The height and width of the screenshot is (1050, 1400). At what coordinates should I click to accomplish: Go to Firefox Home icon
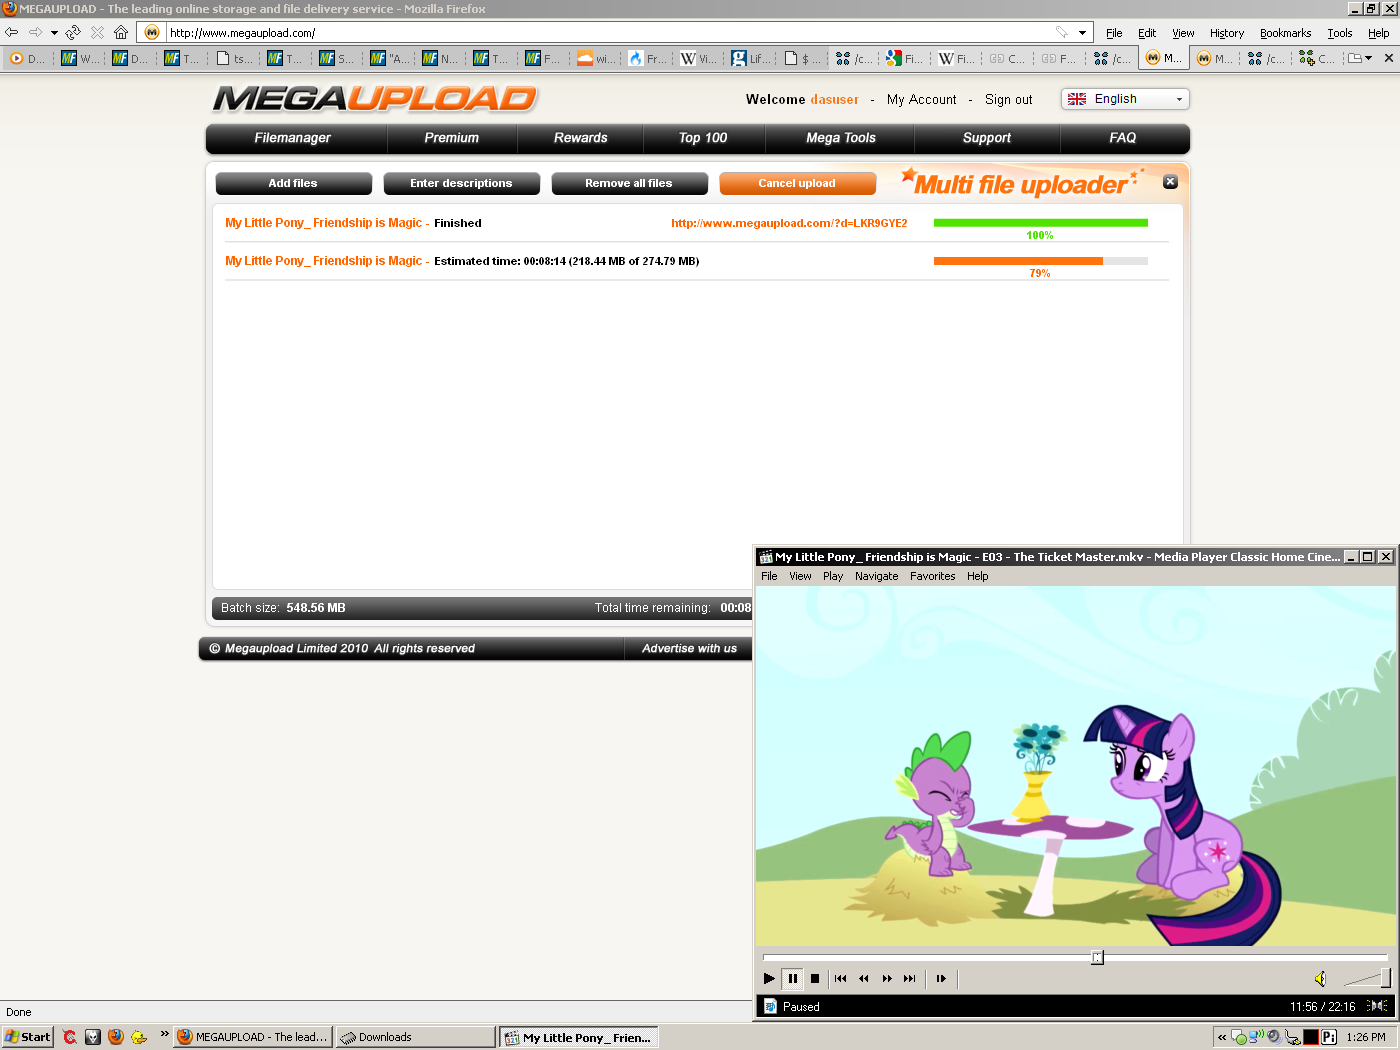pyautogui.click(x=121, y=32)
